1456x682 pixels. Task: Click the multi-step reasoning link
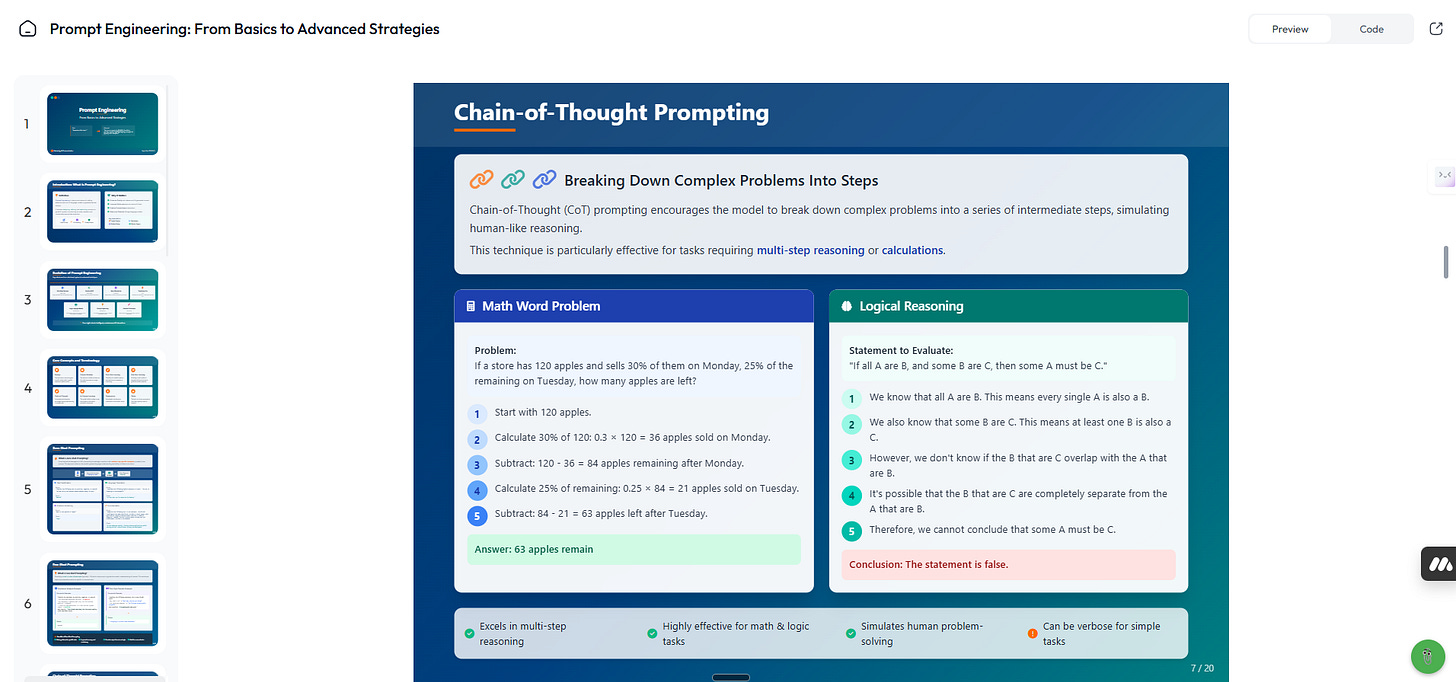pos(810,250)
